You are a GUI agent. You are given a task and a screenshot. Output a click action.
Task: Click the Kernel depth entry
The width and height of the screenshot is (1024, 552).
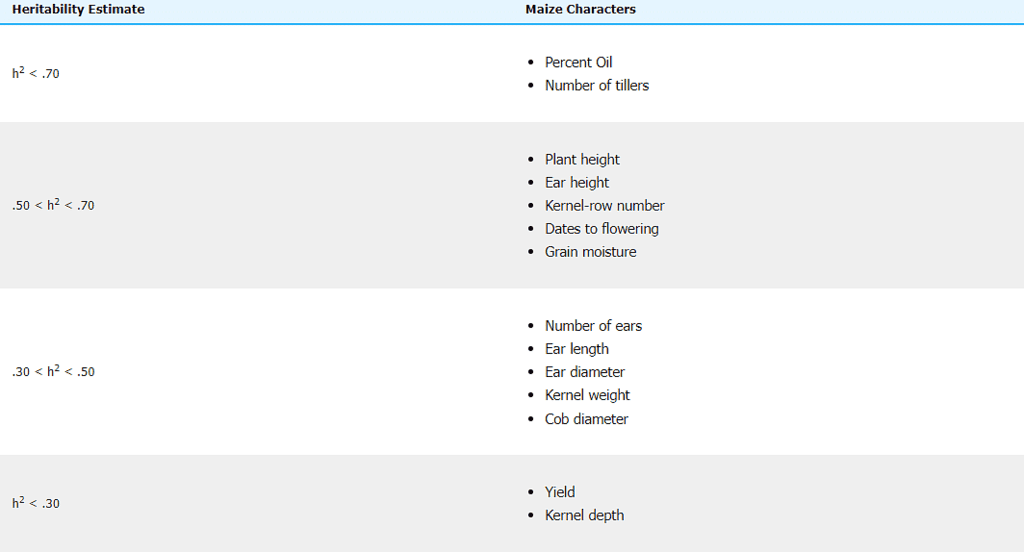coord(584,515)
